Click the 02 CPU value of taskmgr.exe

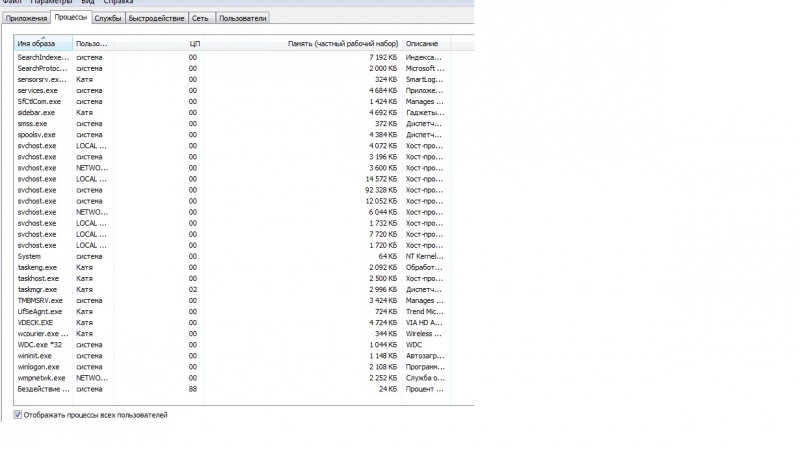click(x=193, y=289)
